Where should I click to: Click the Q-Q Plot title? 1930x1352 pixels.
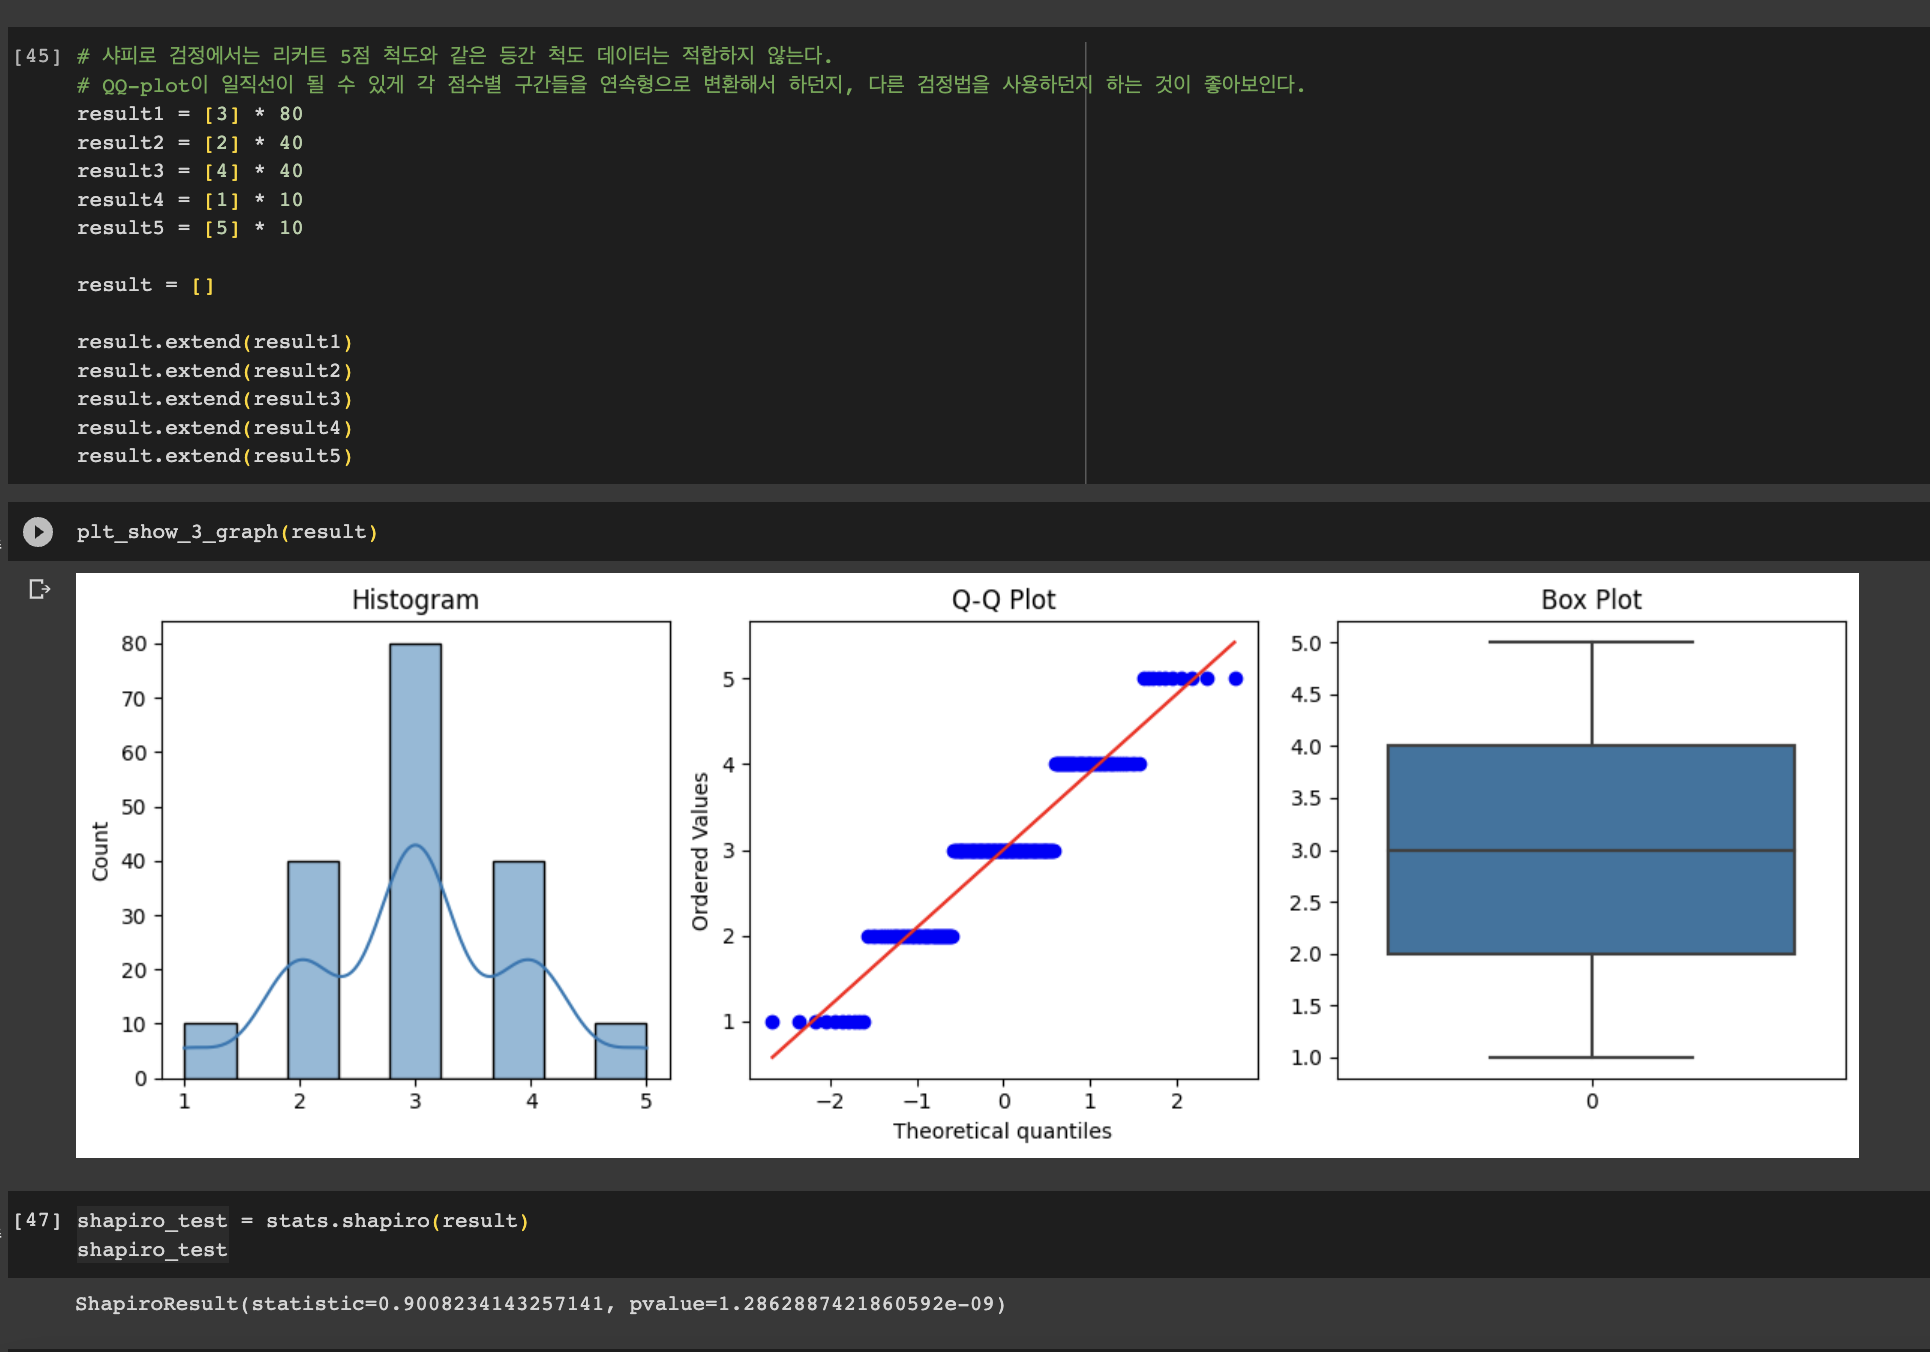click(x=1003, y=600)
